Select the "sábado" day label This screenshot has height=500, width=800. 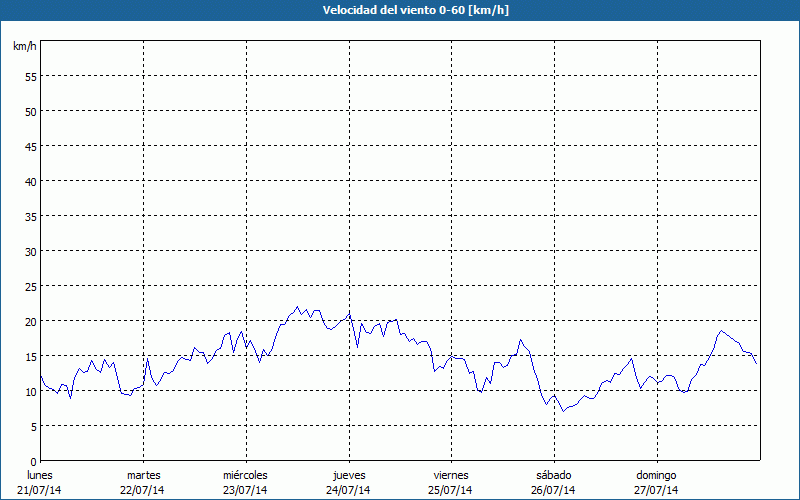point(553,475)
